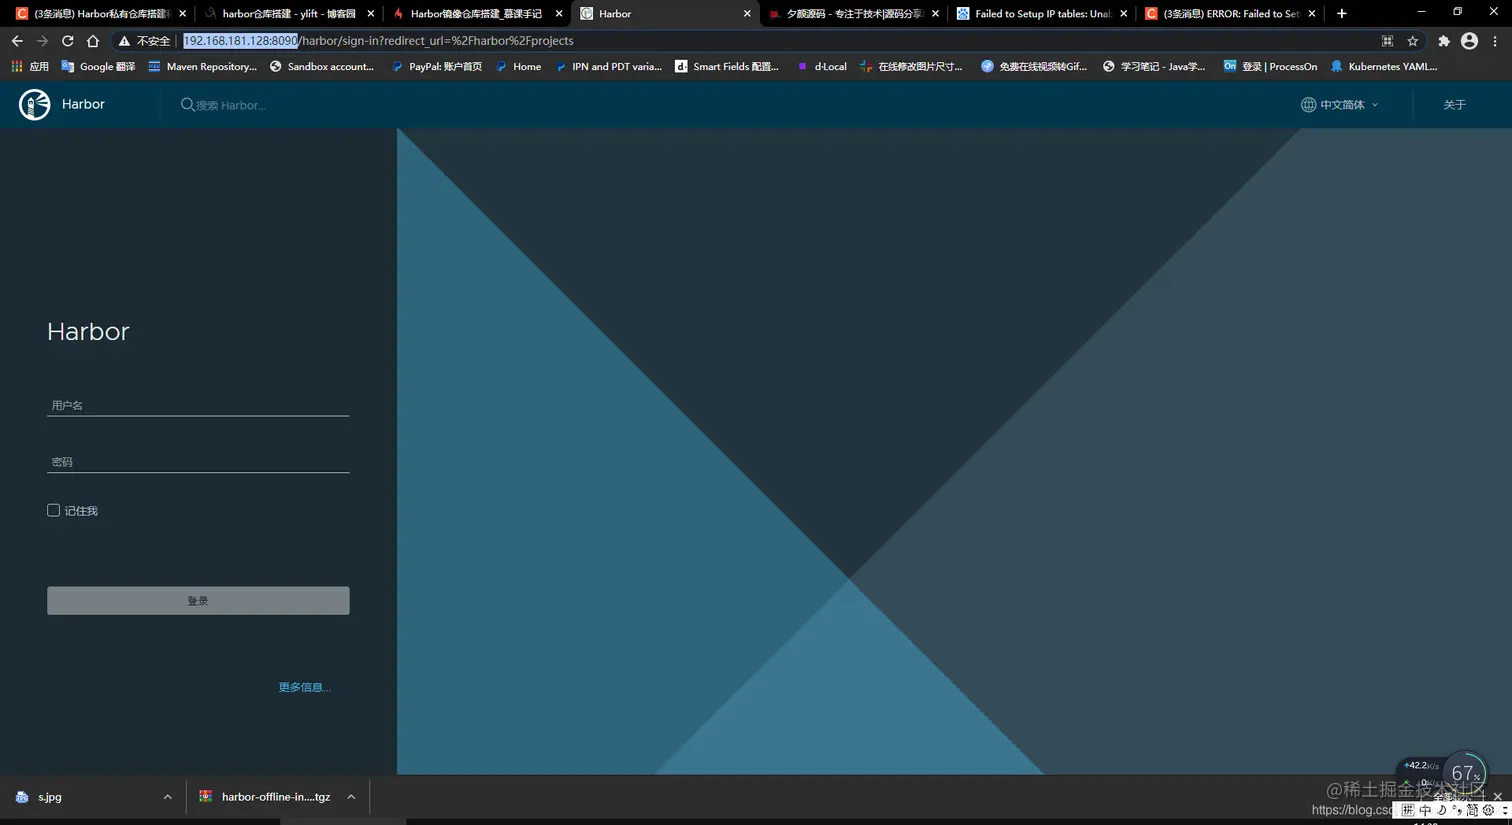This screenshot has width=1512, height=825.
Task: Open PayPal 账户首页 bookmark
Action: pos(436,67)
